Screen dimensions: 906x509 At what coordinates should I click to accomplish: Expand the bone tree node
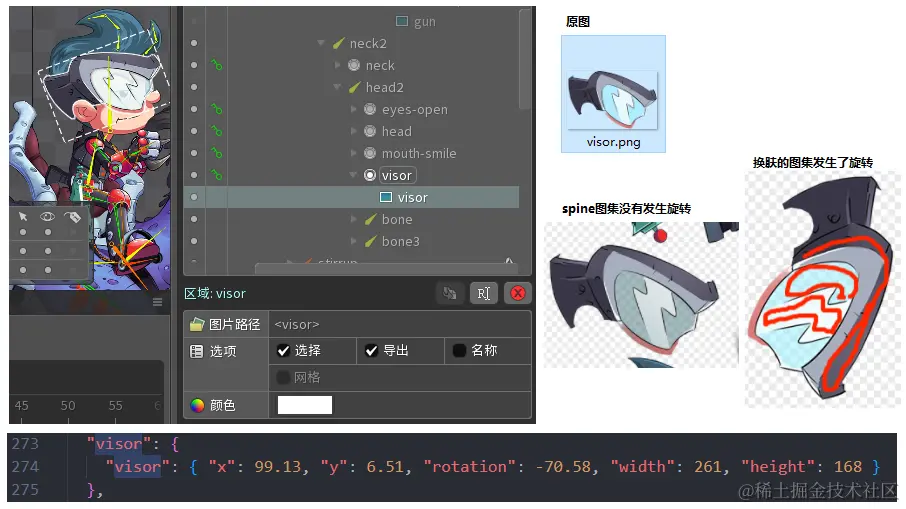click(354, 219)
